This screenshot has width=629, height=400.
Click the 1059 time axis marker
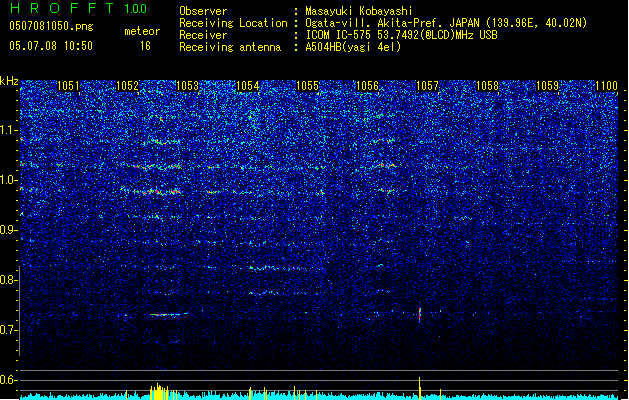pyautogui.click(x=547, y=86)
